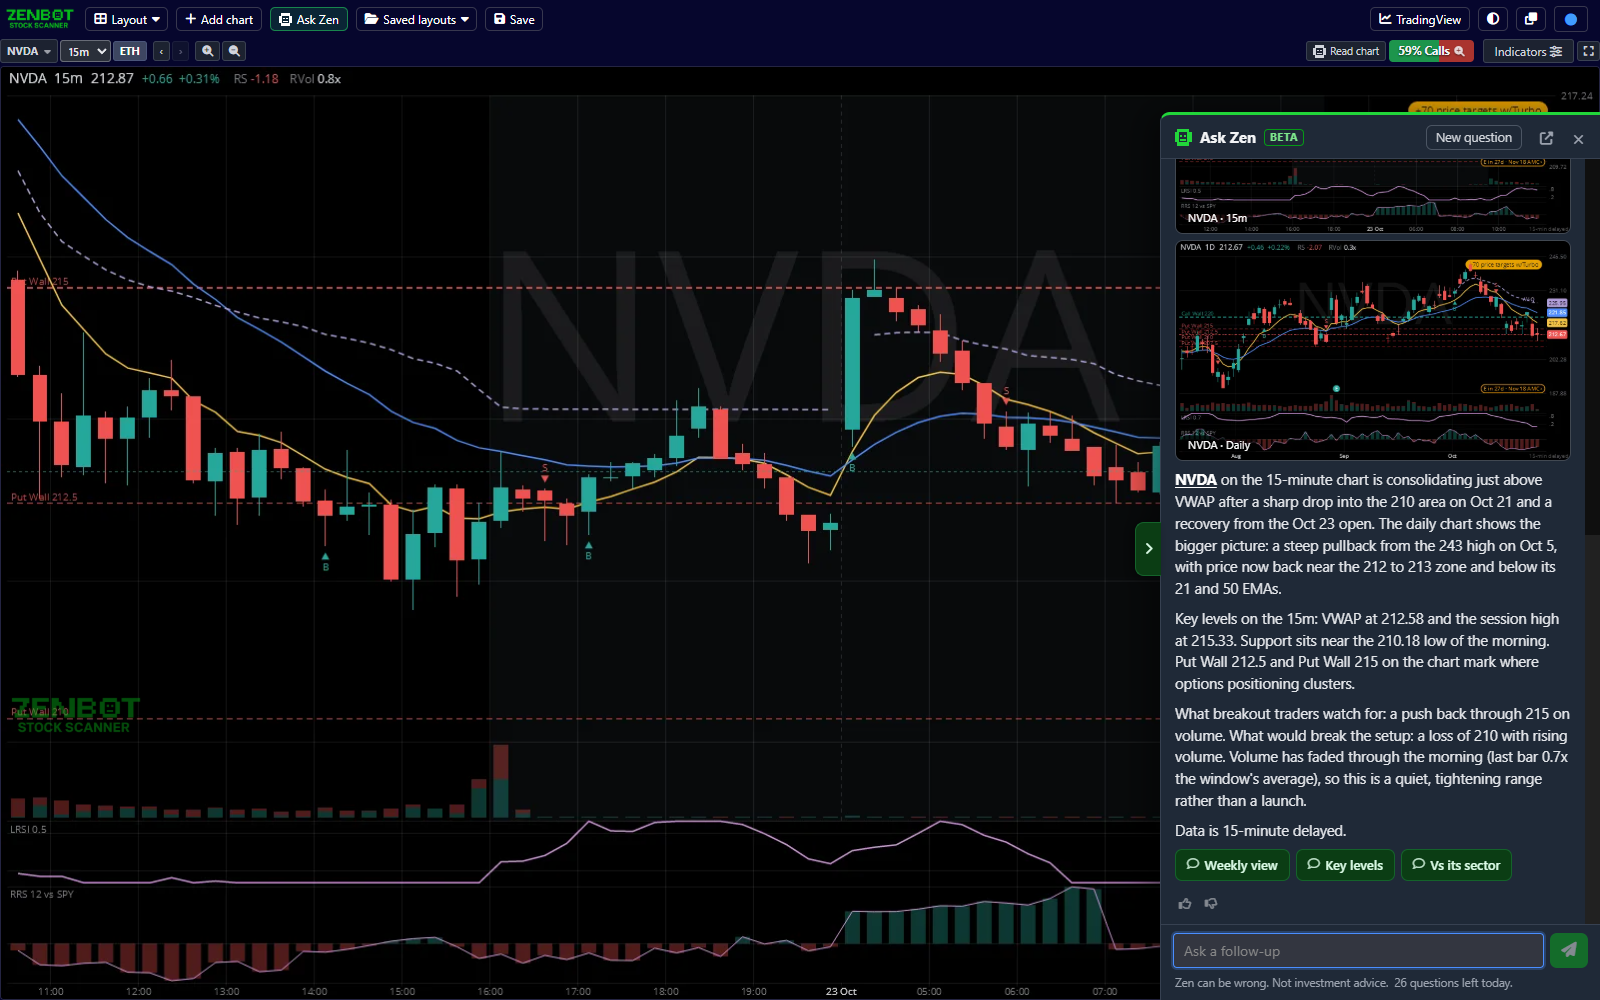Pop out Ask Zen panel to new window
The image size is (1600, 1000).
coord(1546,138)
